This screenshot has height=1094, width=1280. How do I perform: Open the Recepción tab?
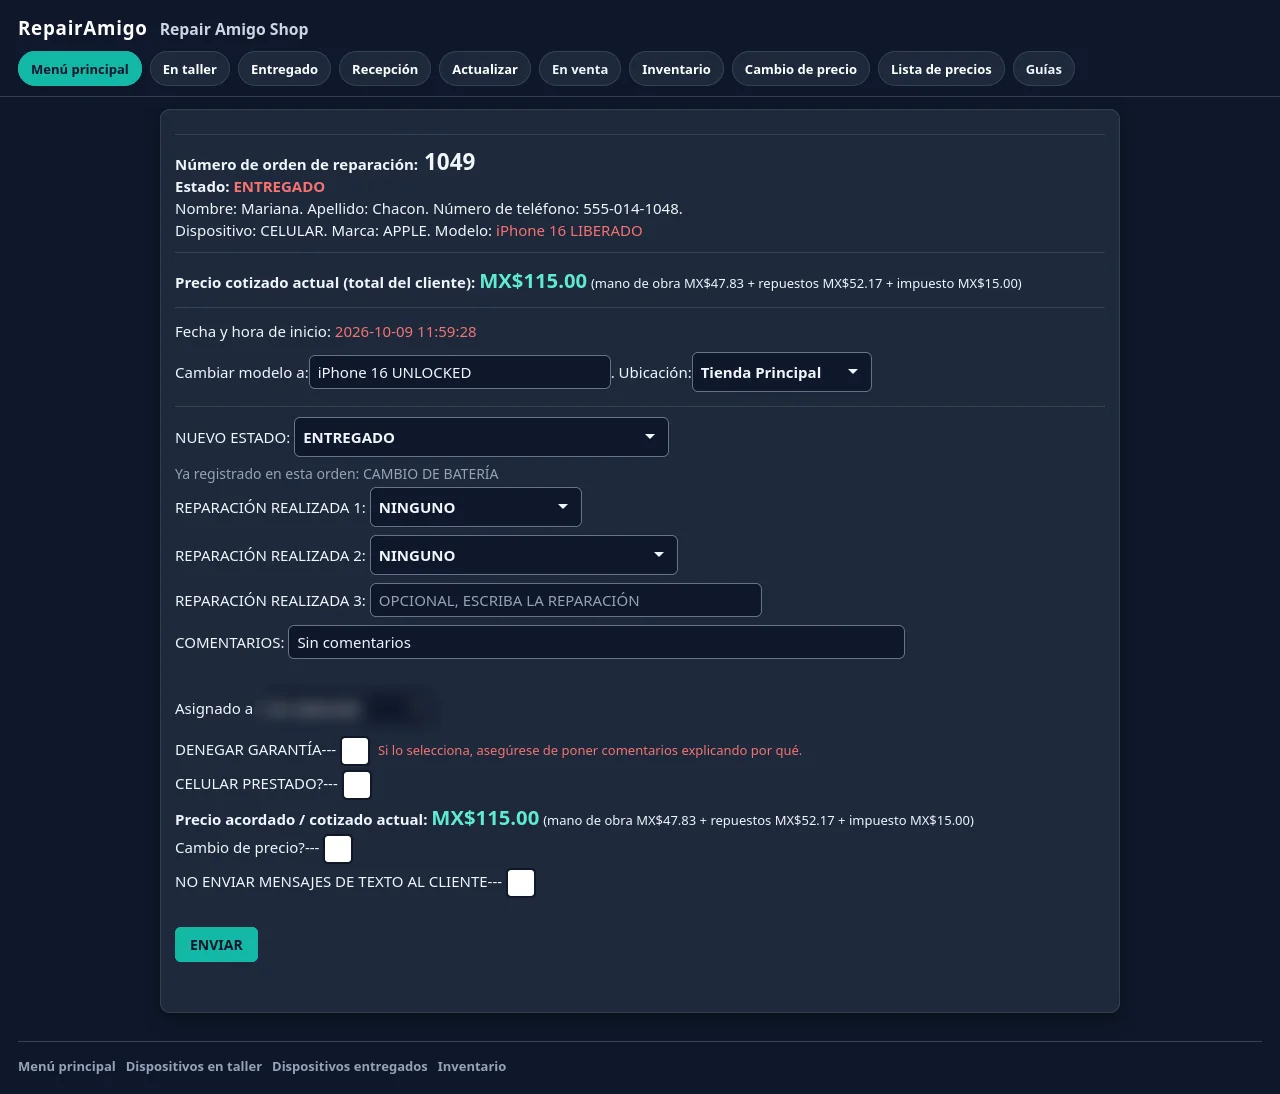click(385, 69)
